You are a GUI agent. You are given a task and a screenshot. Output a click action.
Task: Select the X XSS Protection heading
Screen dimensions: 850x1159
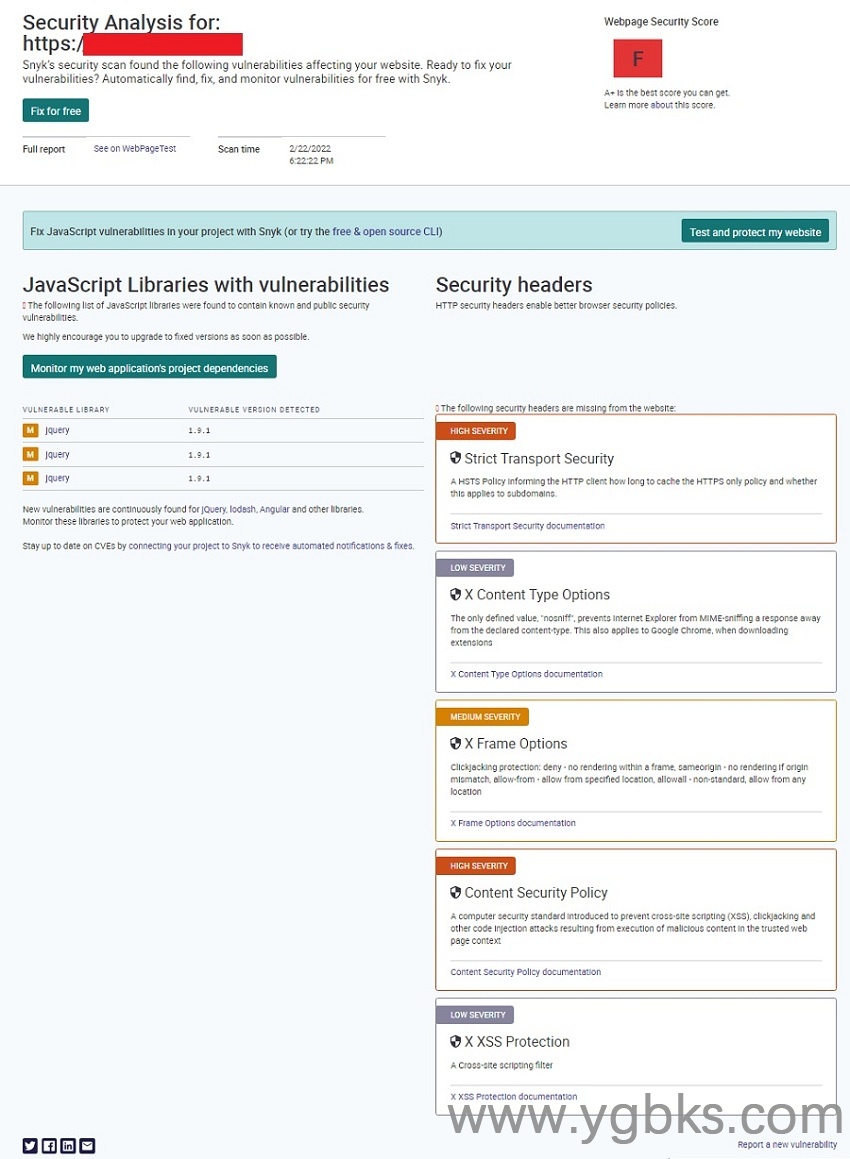pyautogui.click(x=517, y=1041)
